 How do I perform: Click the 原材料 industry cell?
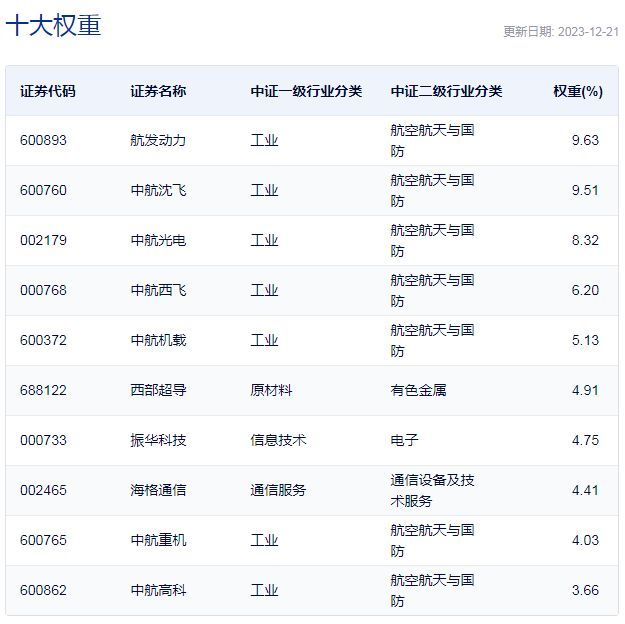(x=271, y=390)
